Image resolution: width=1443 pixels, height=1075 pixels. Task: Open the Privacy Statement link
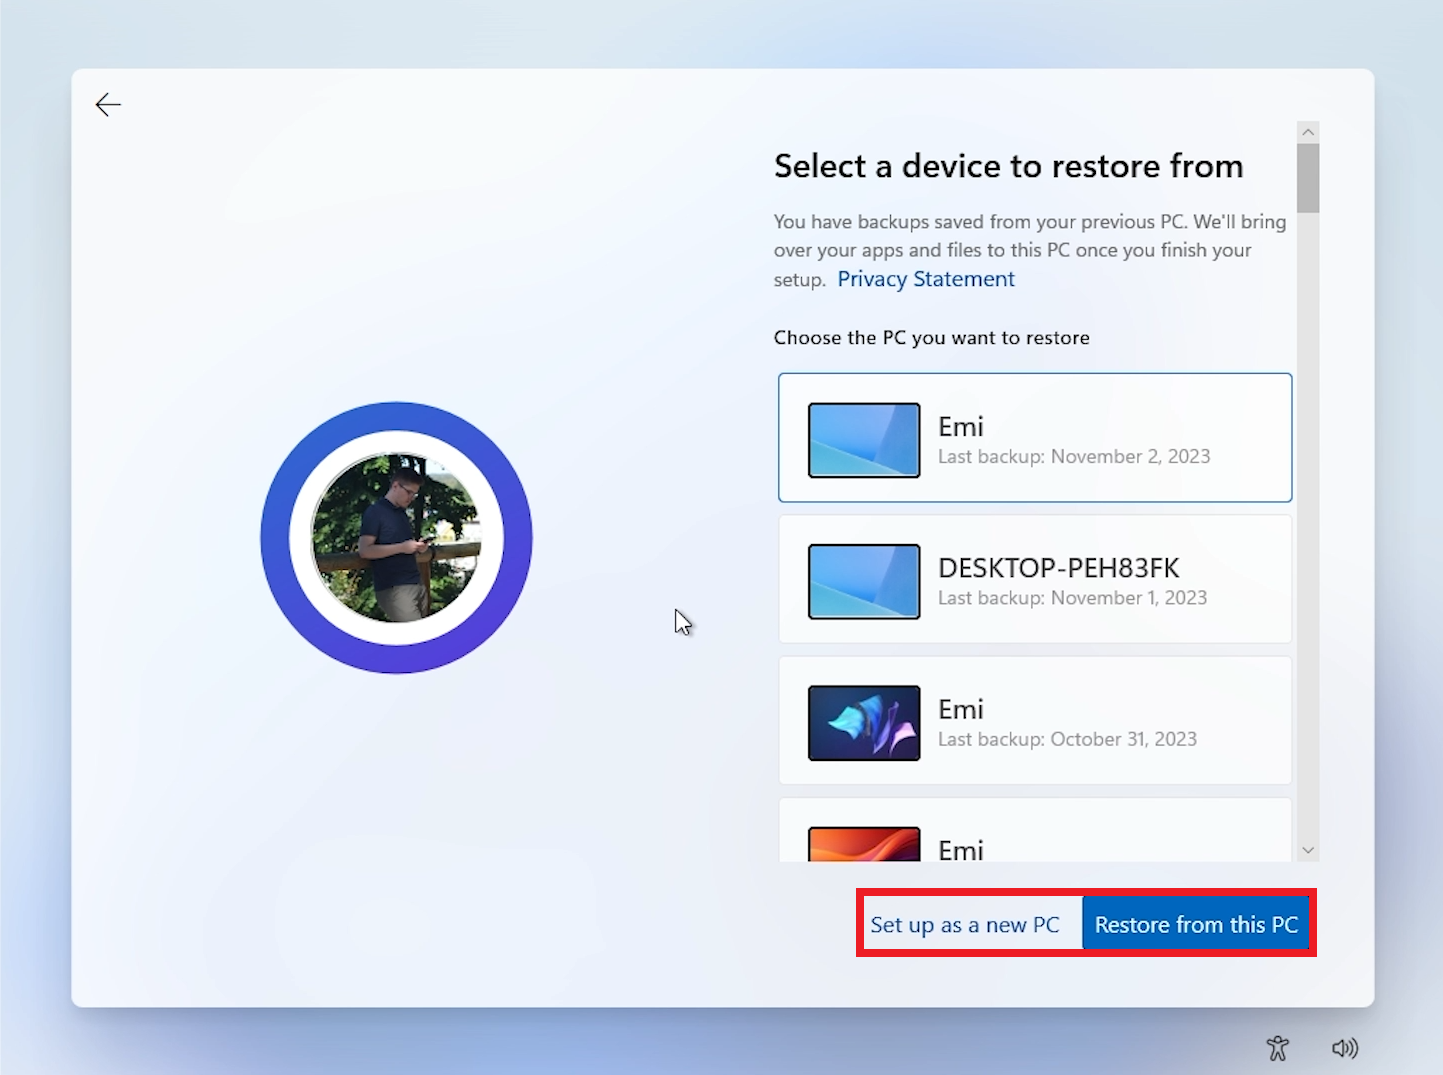tap(925, 279)
